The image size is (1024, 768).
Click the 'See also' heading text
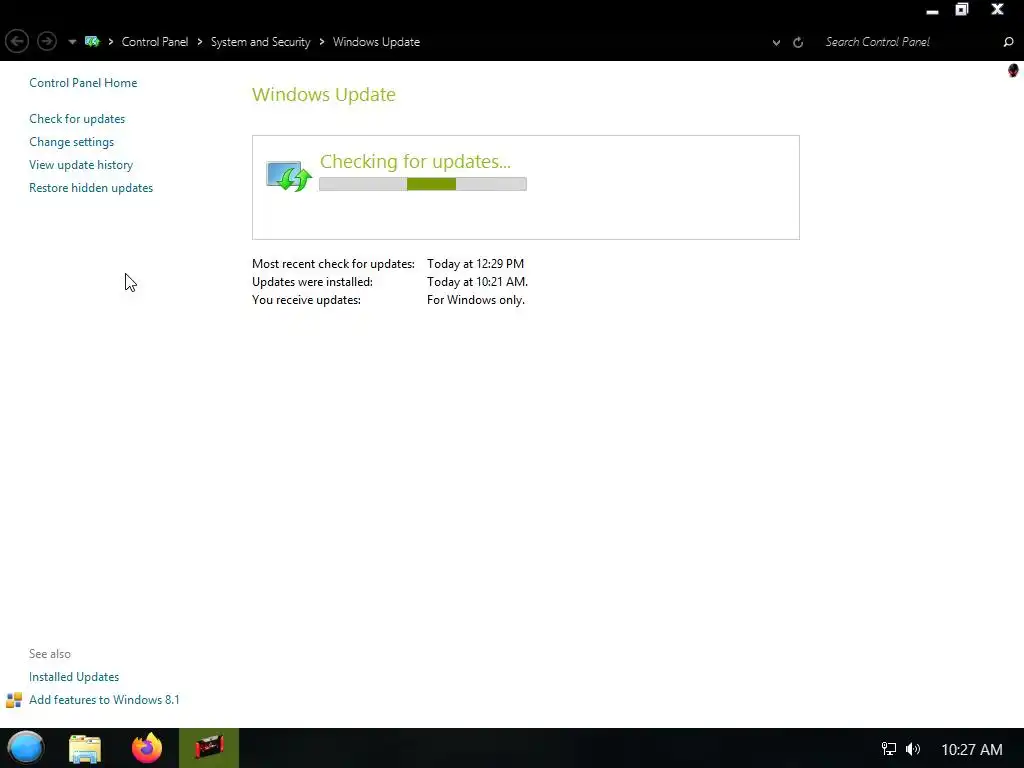tap(50, 654)
